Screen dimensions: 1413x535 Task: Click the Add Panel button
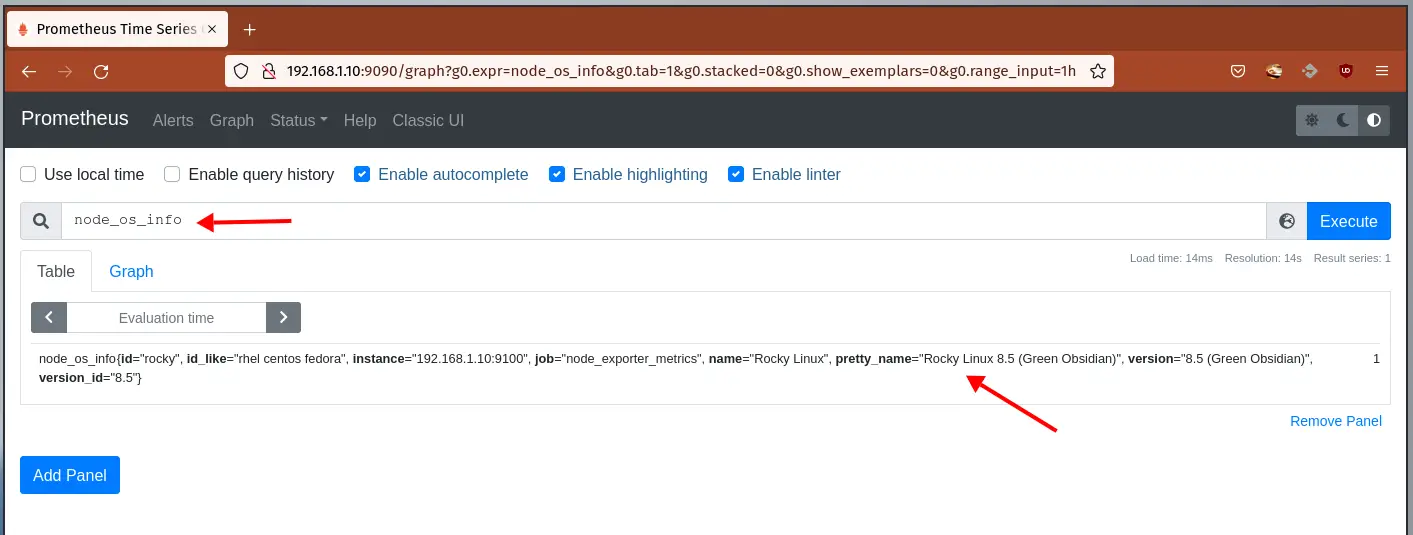pos(70,475)
